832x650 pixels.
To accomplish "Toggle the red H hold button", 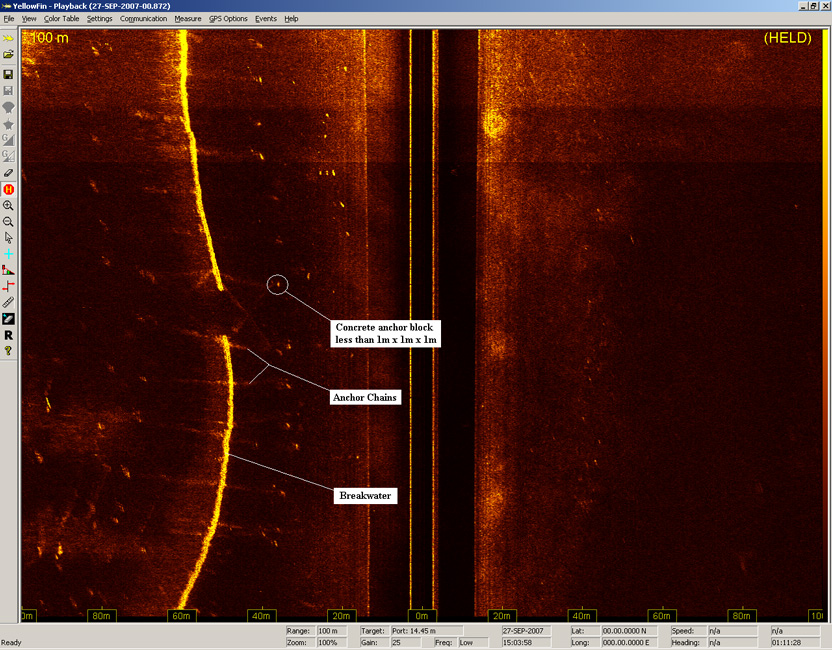I will [x=8, y=190].
